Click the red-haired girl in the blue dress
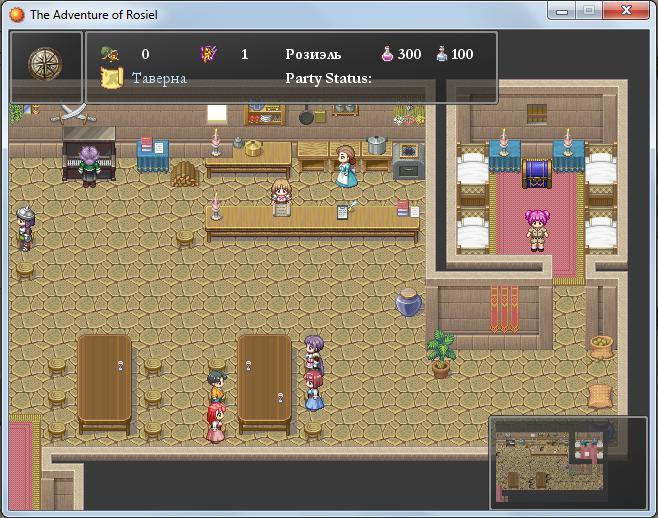658x518 pixels. pos(314,391)
